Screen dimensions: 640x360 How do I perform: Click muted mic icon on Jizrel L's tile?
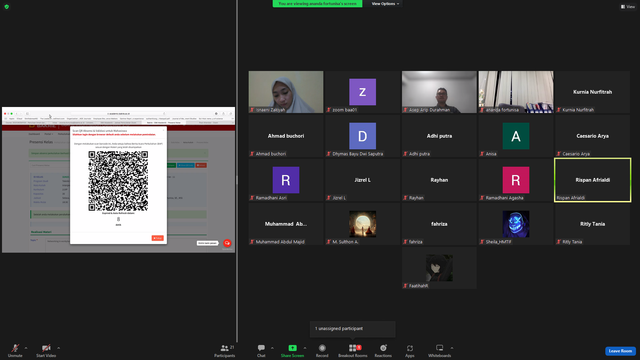click(329, 198)
